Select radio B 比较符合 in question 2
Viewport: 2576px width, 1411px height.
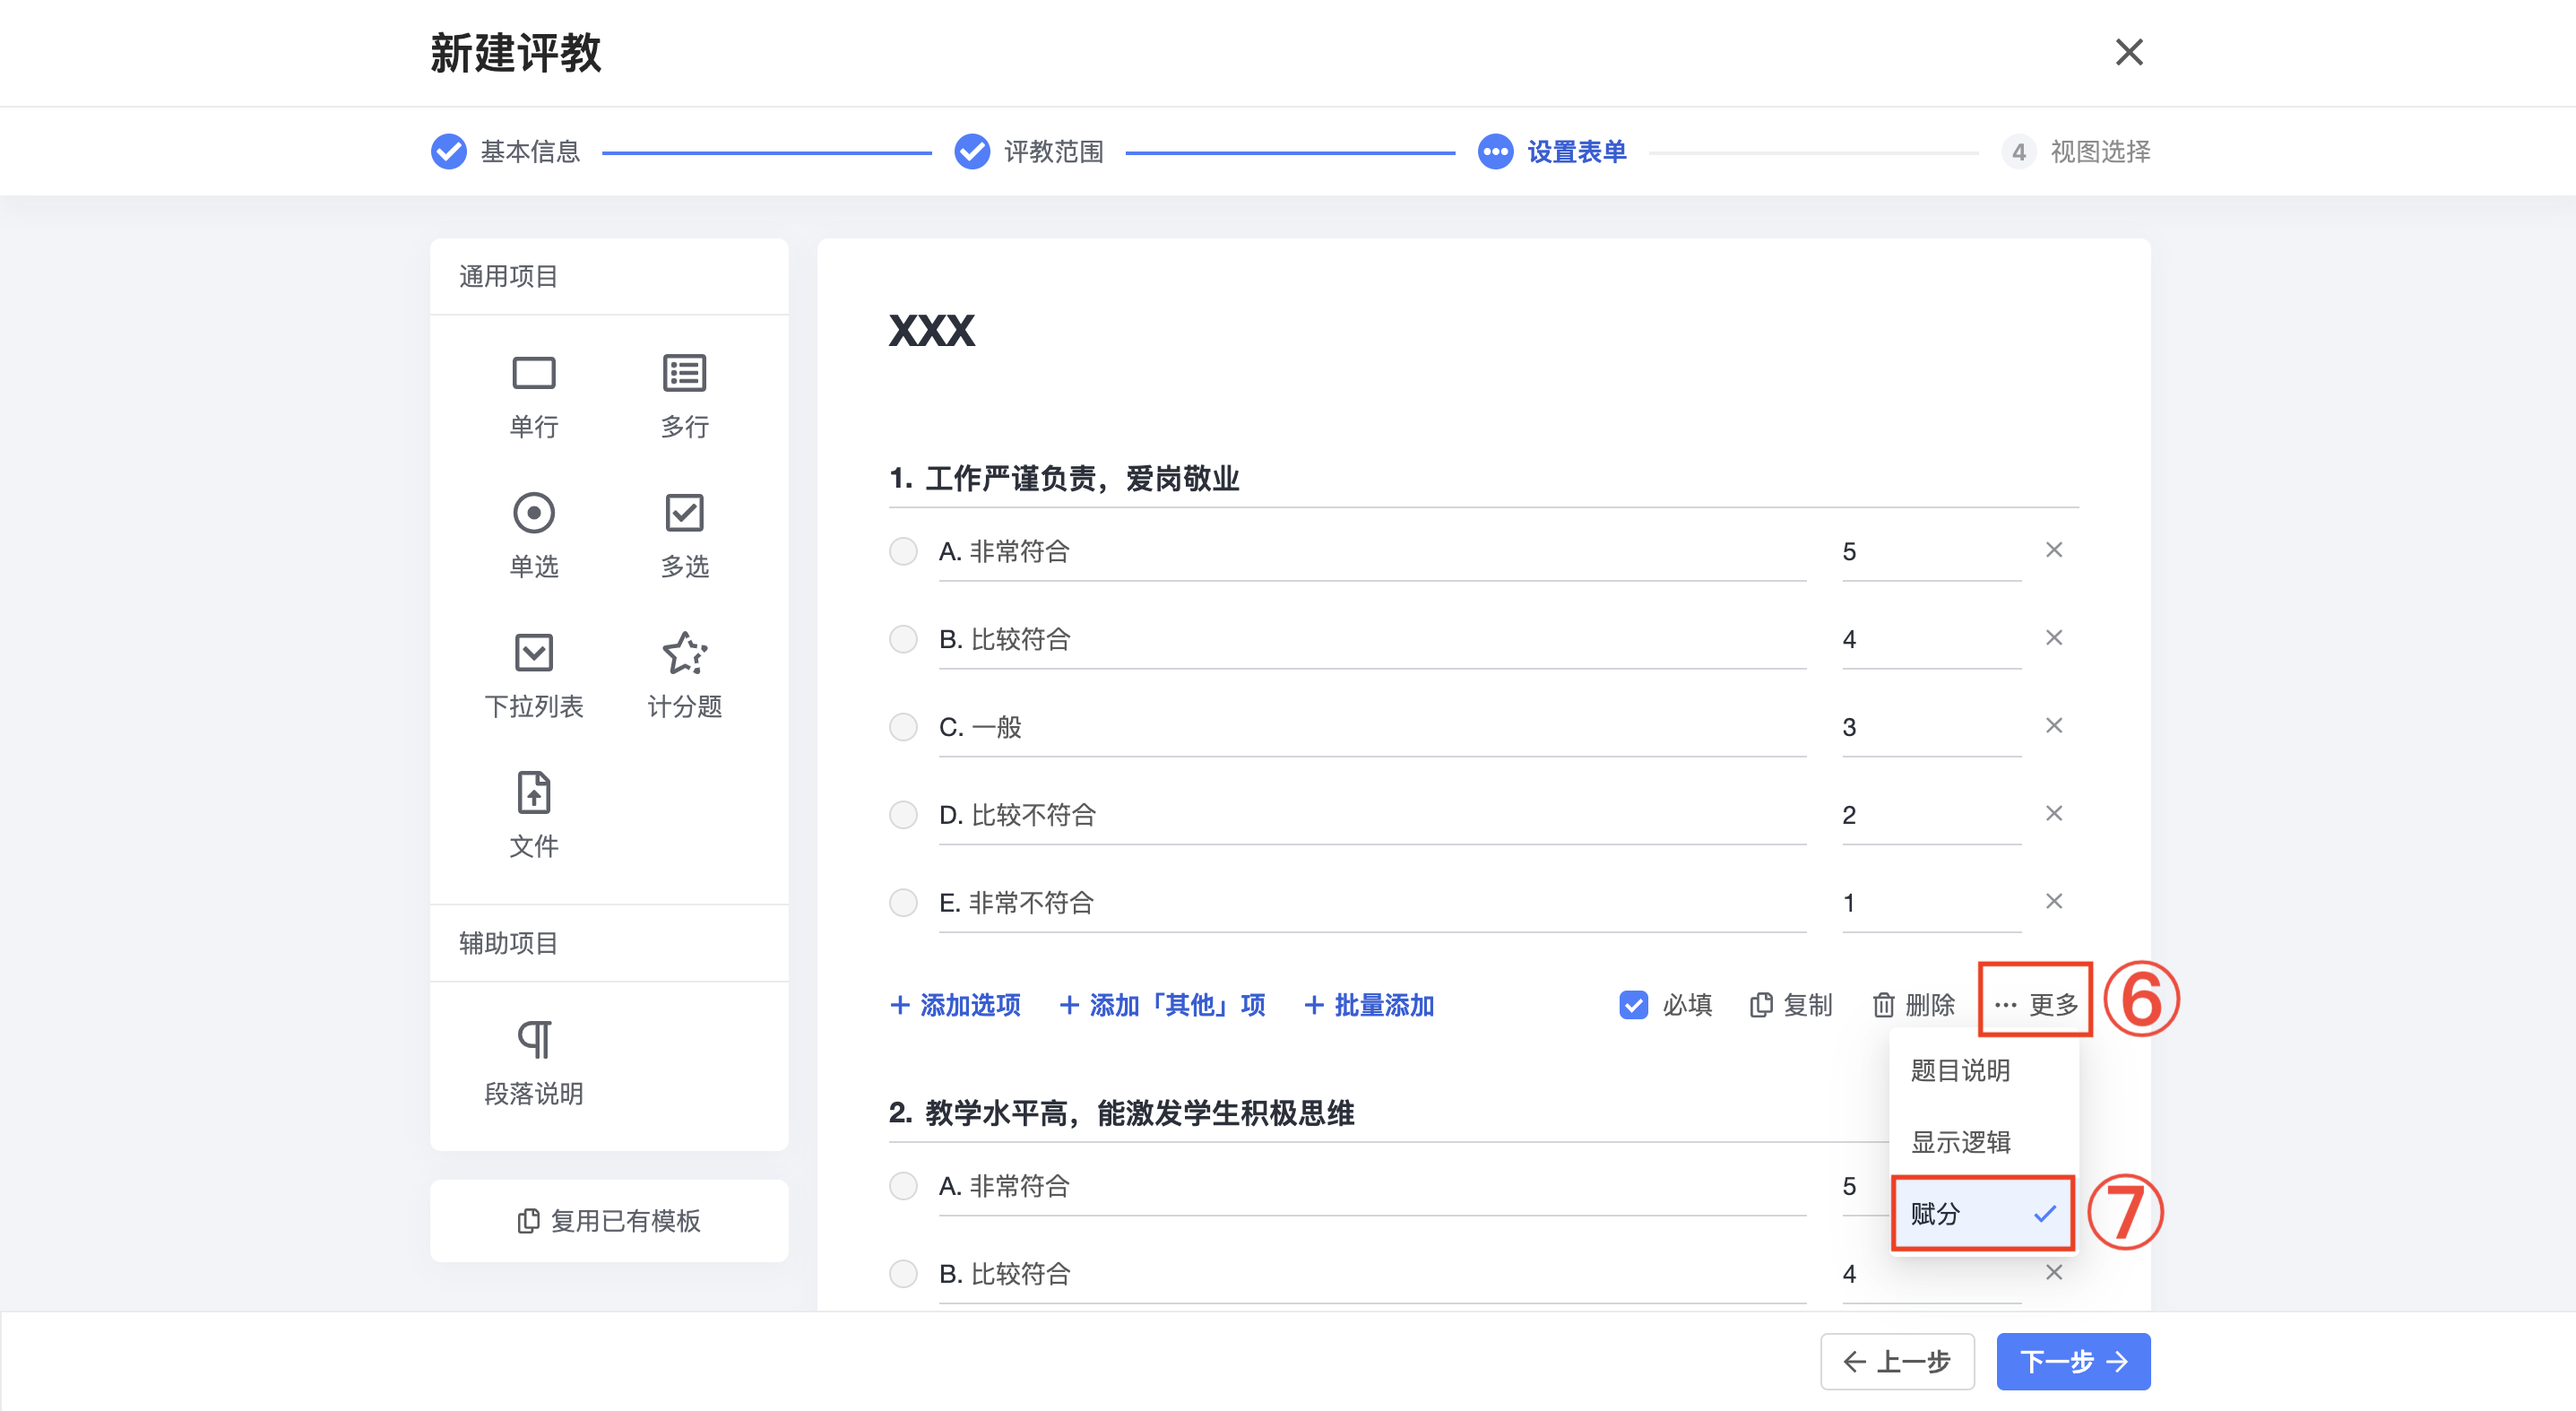(903, 1275)
